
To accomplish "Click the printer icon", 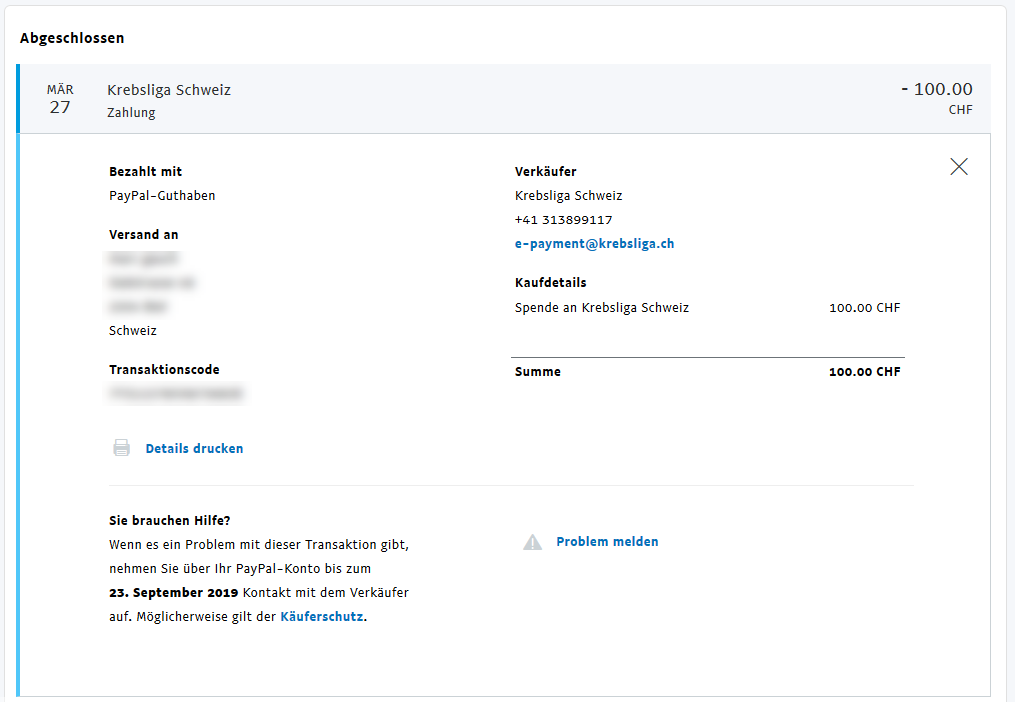I will [x=122, y=448].
